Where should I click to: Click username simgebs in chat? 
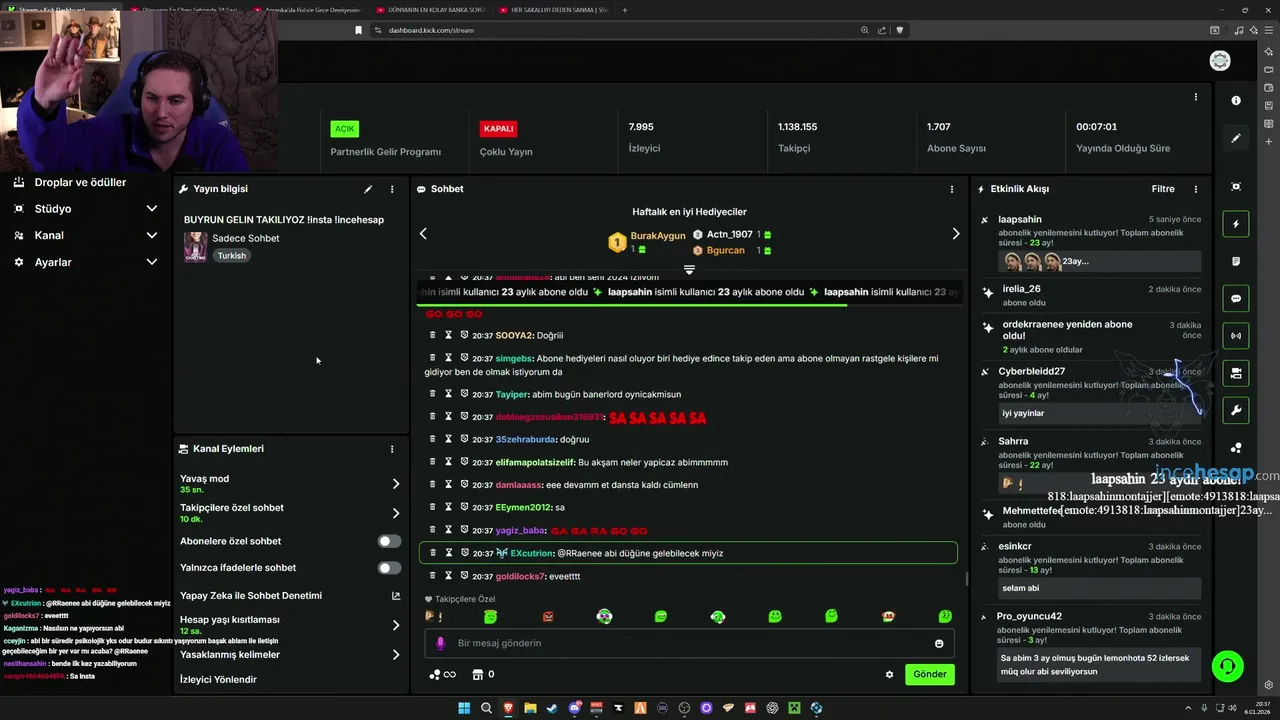(514, 358)
